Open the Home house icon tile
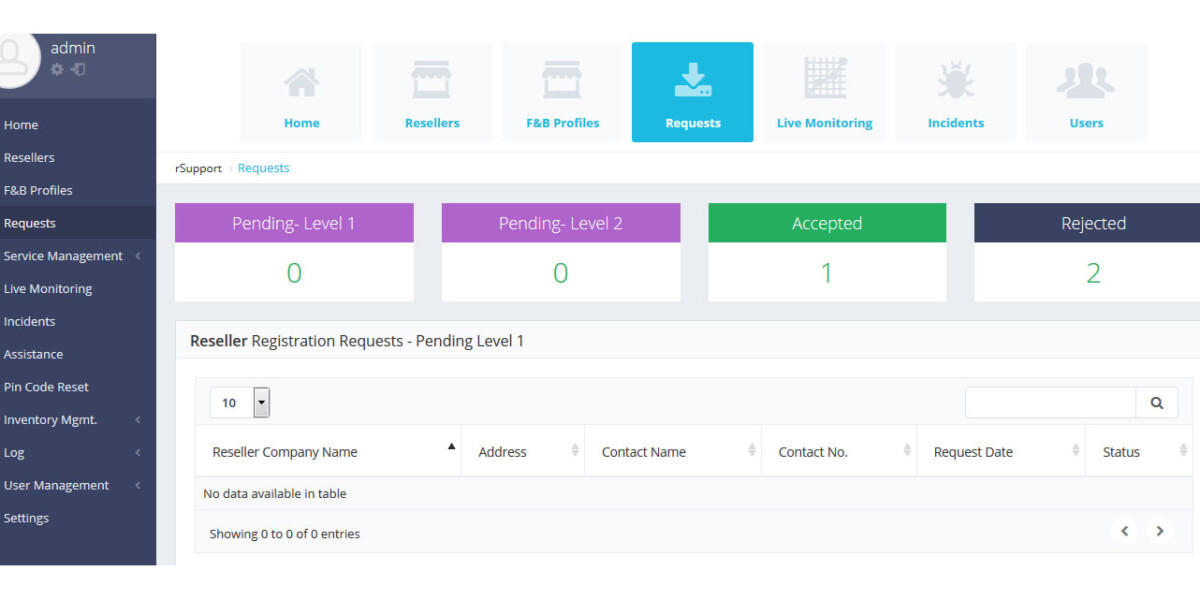 click(x=301, y=92)
